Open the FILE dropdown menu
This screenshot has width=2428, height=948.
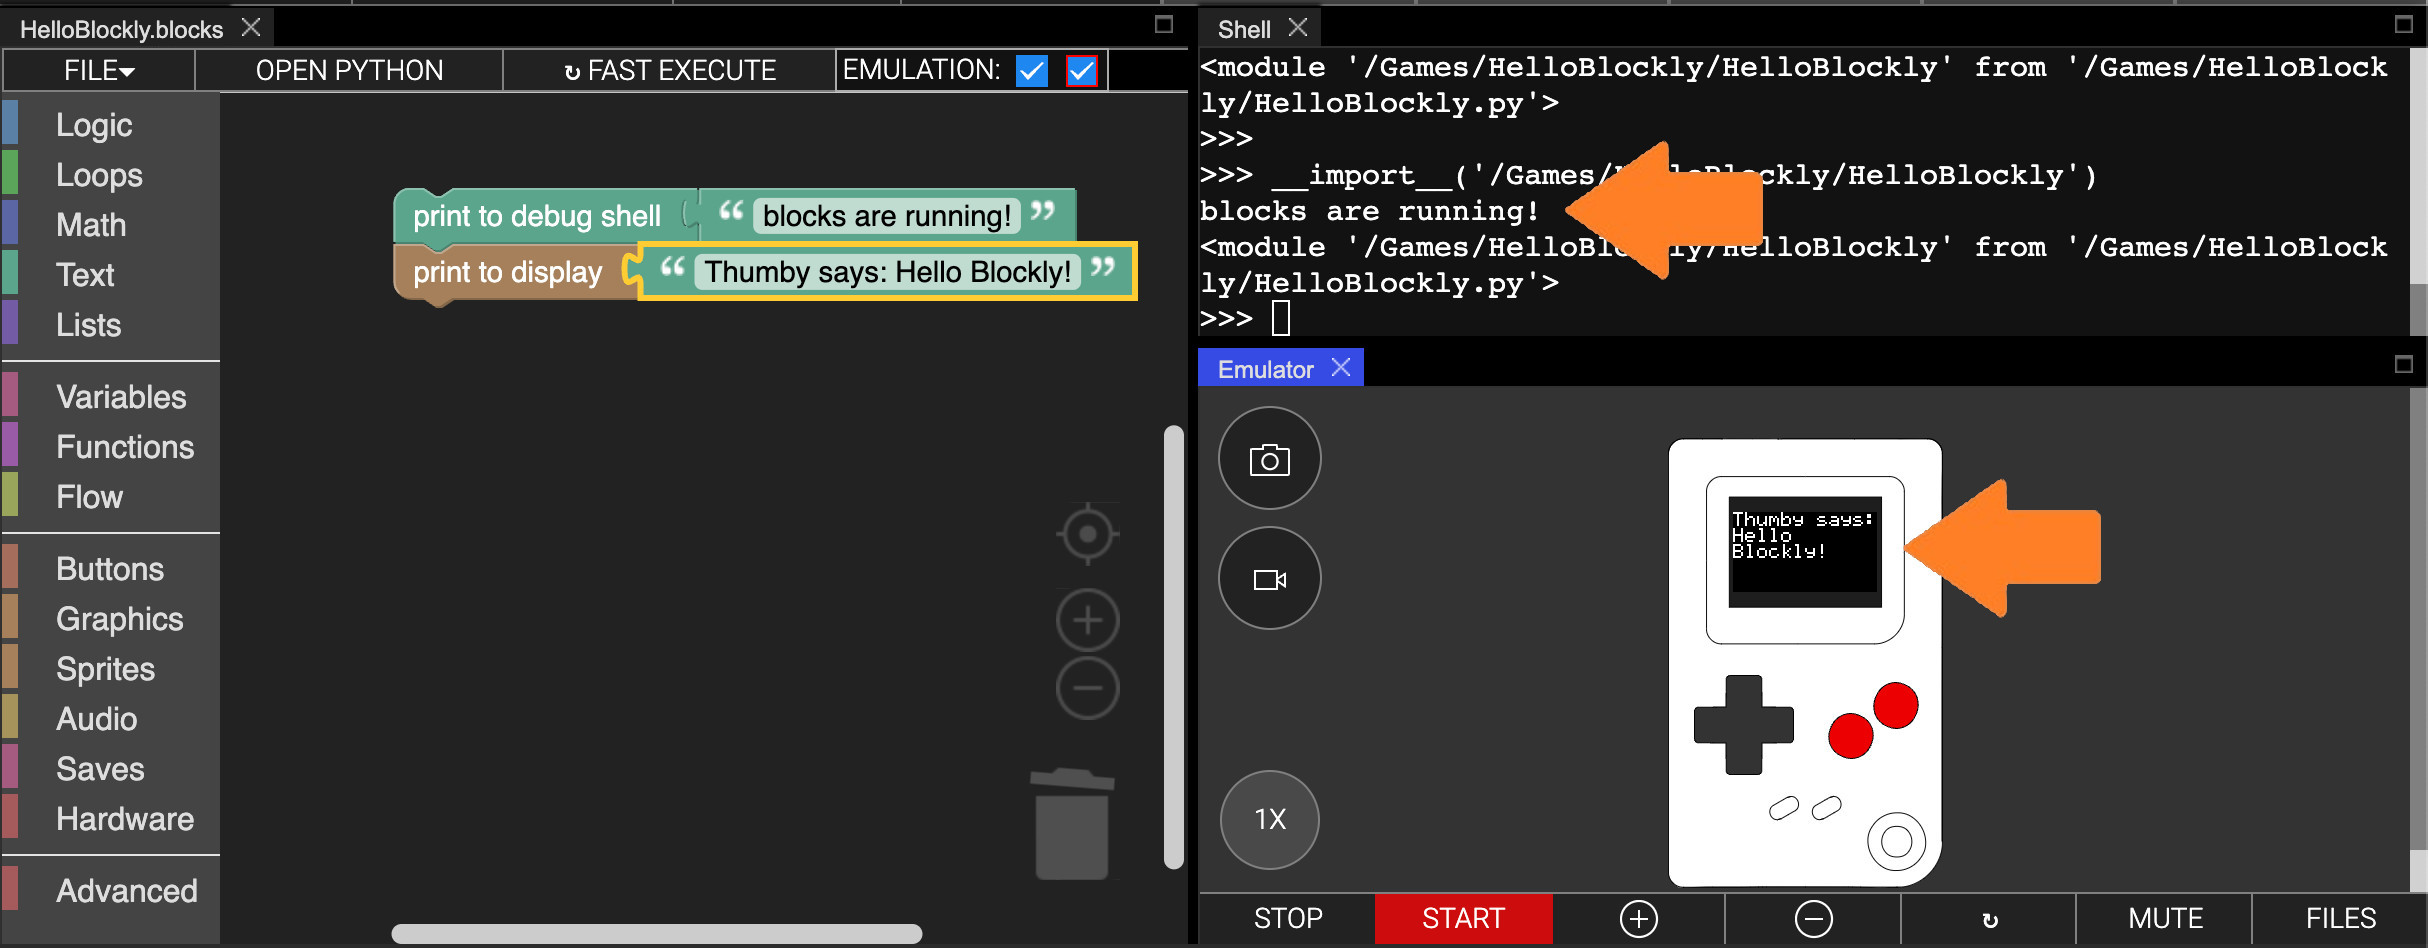pyautogui.click(x=99, y=71)
